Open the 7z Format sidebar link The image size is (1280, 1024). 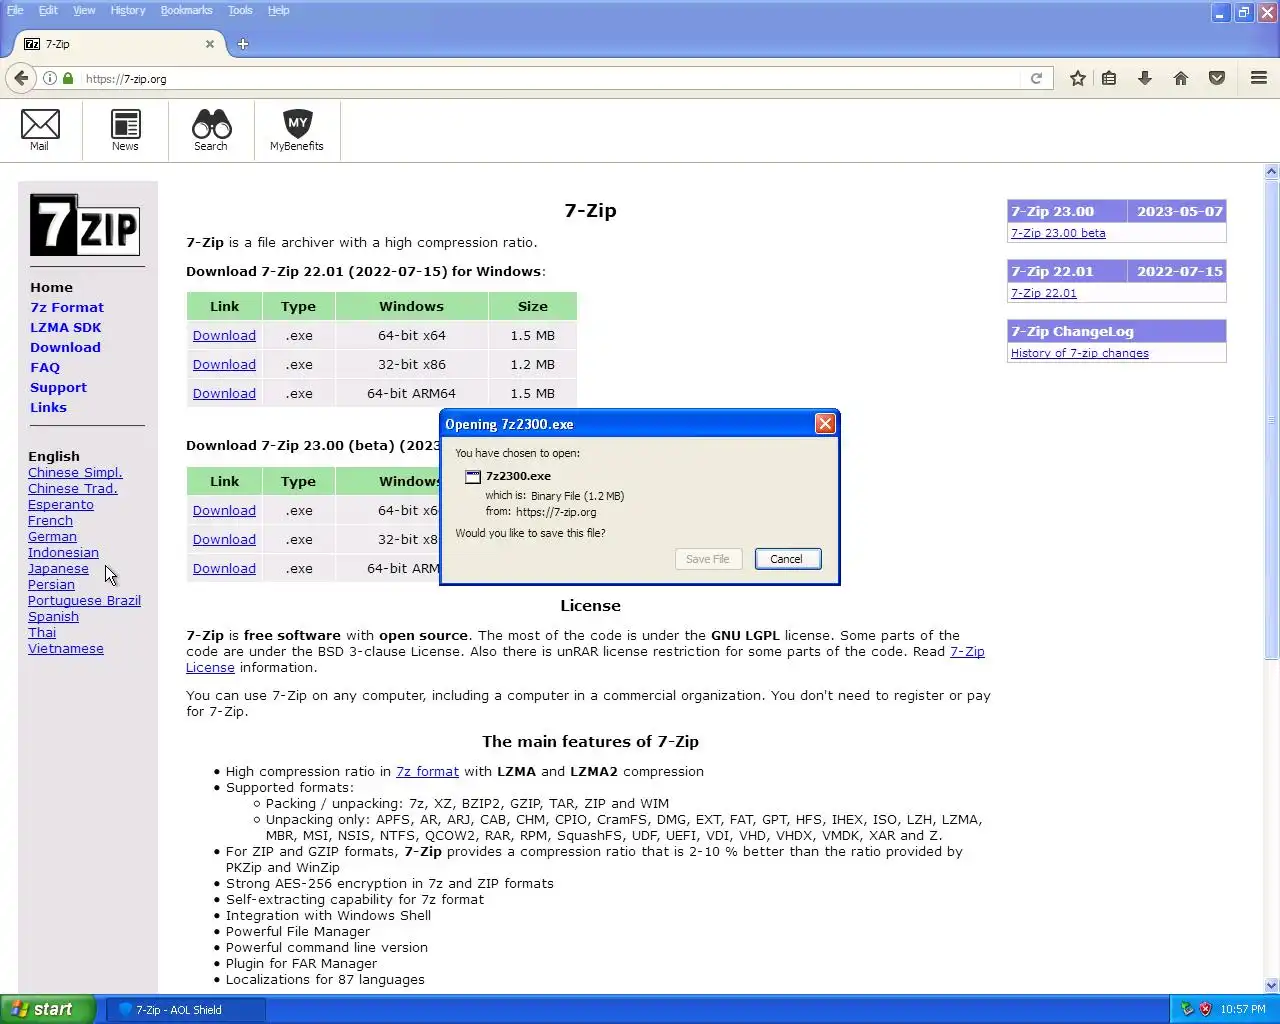coord(67,308)
